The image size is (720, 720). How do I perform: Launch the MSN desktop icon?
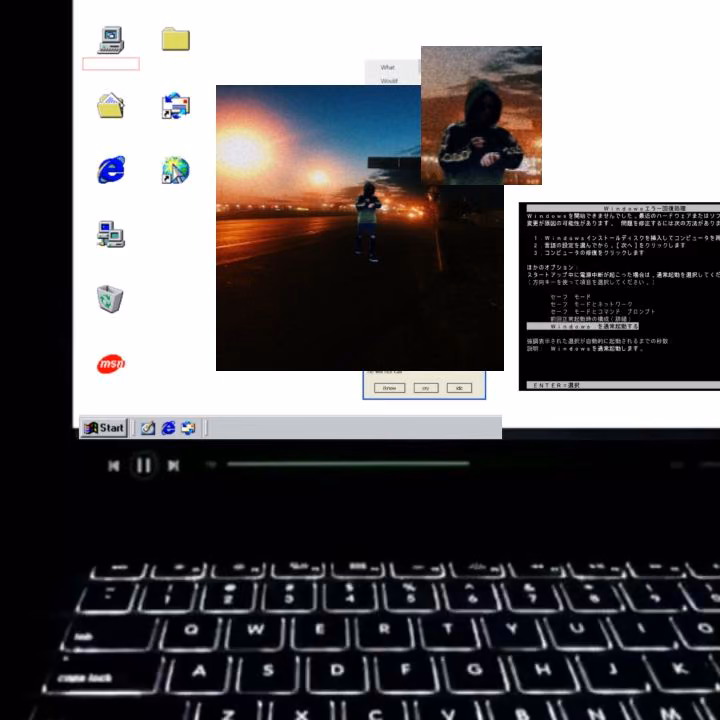click(x=111, y=364)
